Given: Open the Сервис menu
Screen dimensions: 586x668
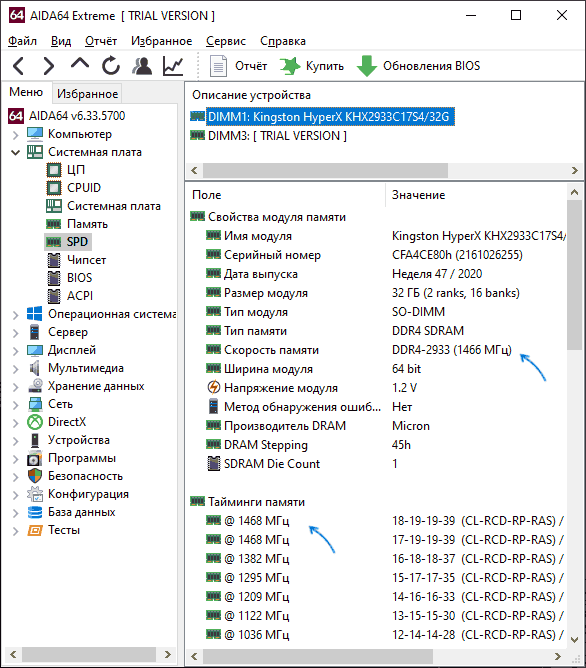Looking at the screenshot, I should tap(226, 41).
